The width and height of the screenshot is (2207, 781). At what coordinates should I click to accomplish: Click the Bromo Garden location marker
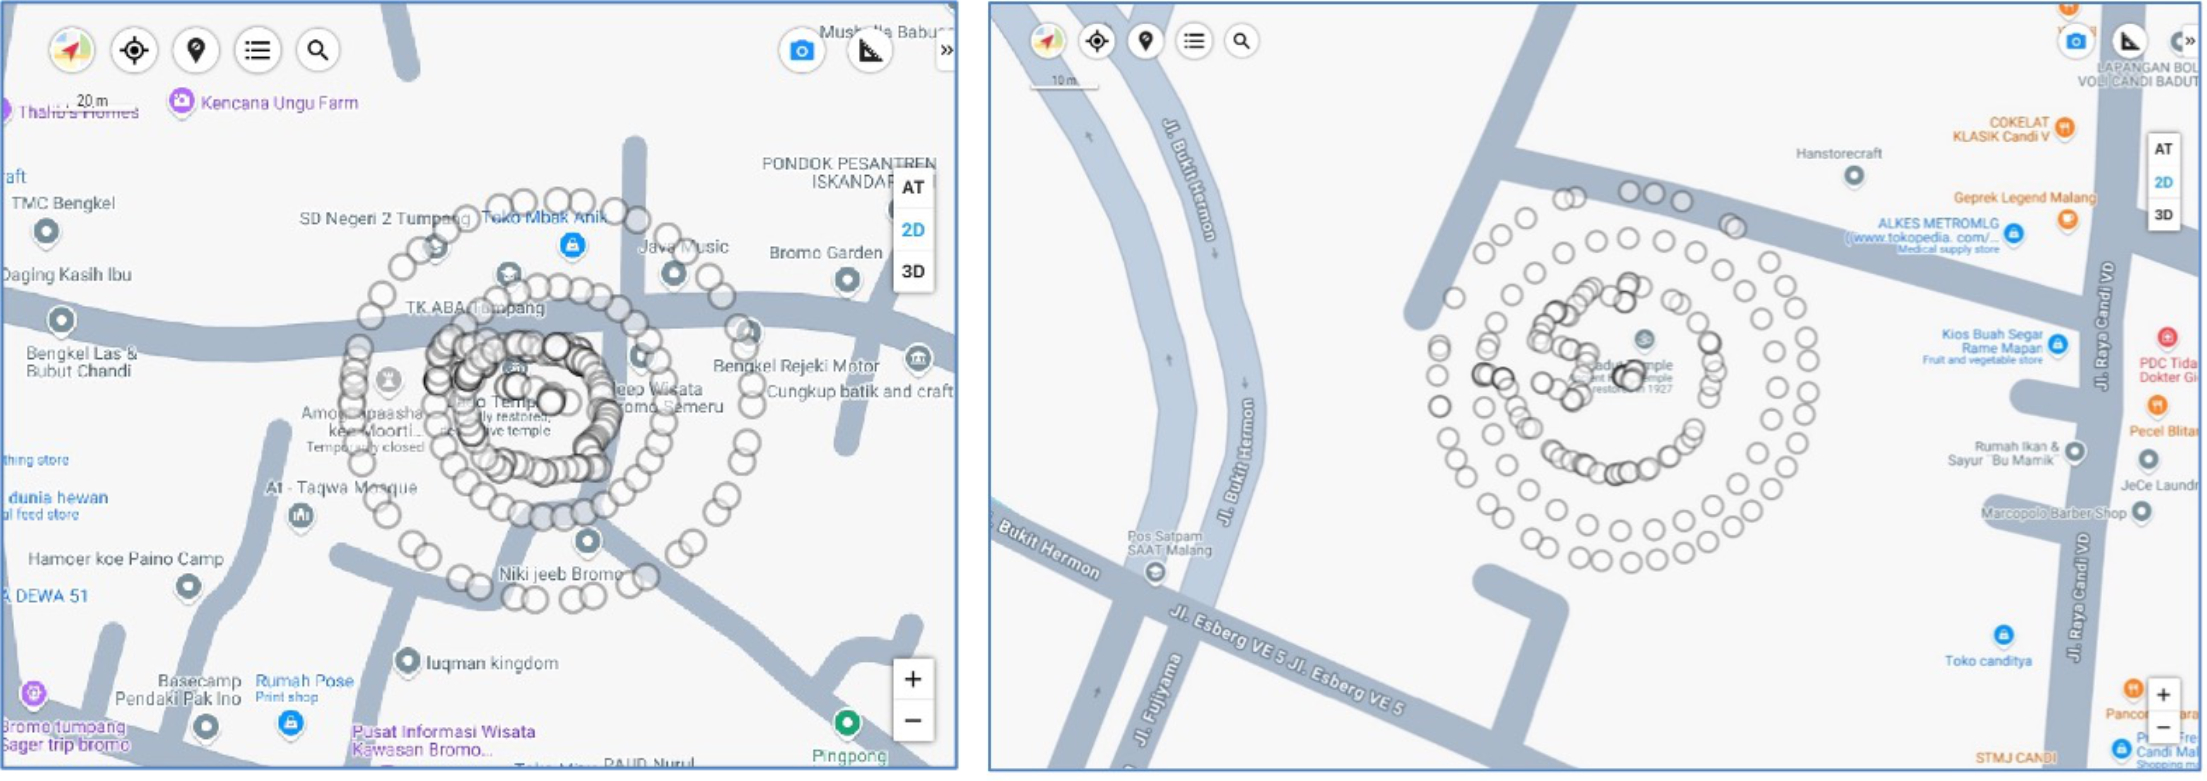(847, 280)
